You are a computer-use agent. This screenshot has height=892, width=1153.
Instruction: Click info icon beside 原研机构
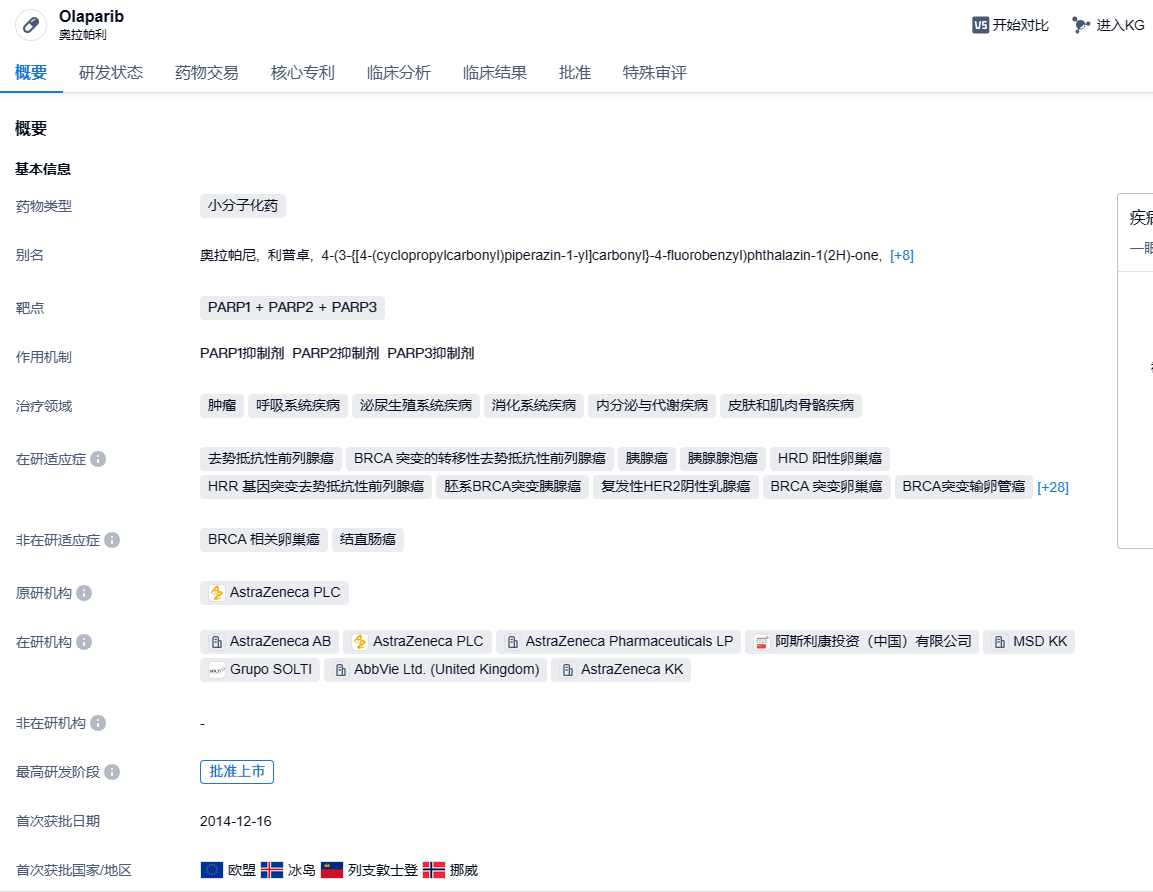coord(84,593)
